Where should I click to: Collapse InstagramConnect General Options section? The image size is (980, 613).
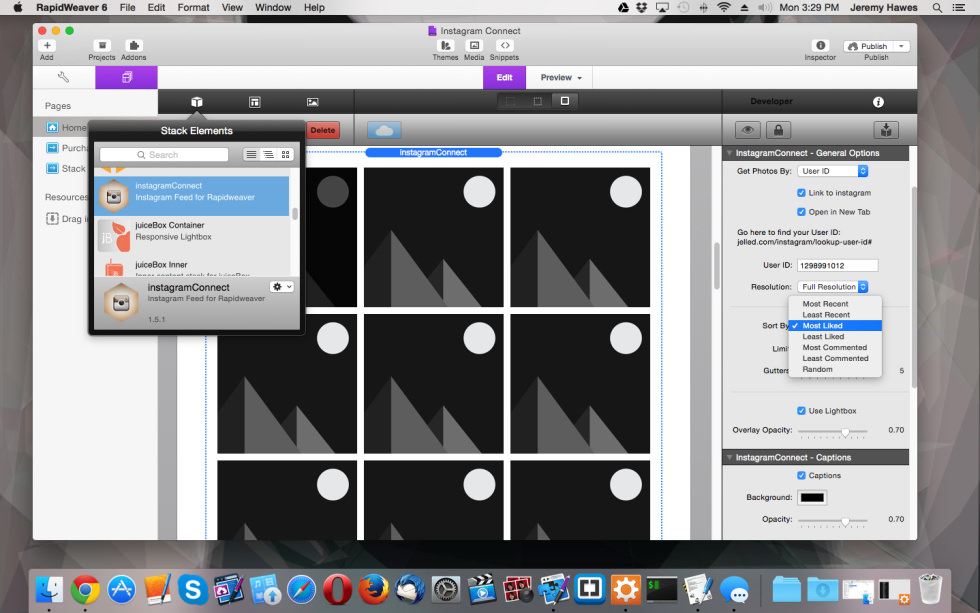coord(729,152)
